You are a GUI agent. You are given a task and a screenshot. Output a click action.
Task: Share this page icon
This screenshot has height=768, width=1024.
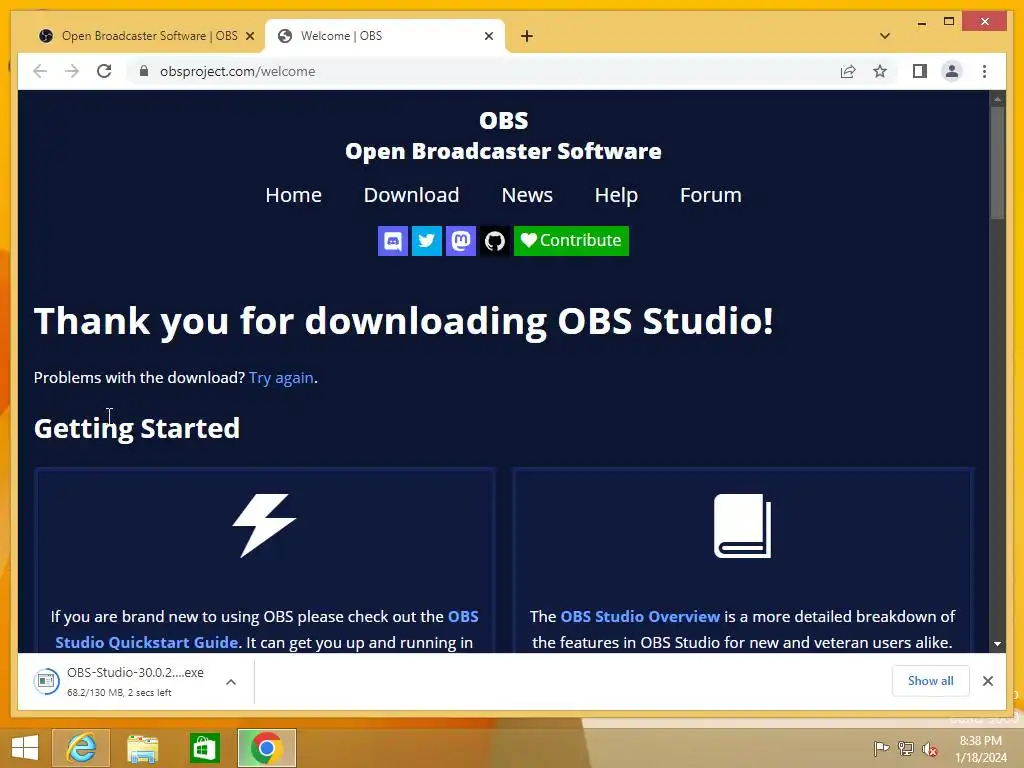point(848,71)
